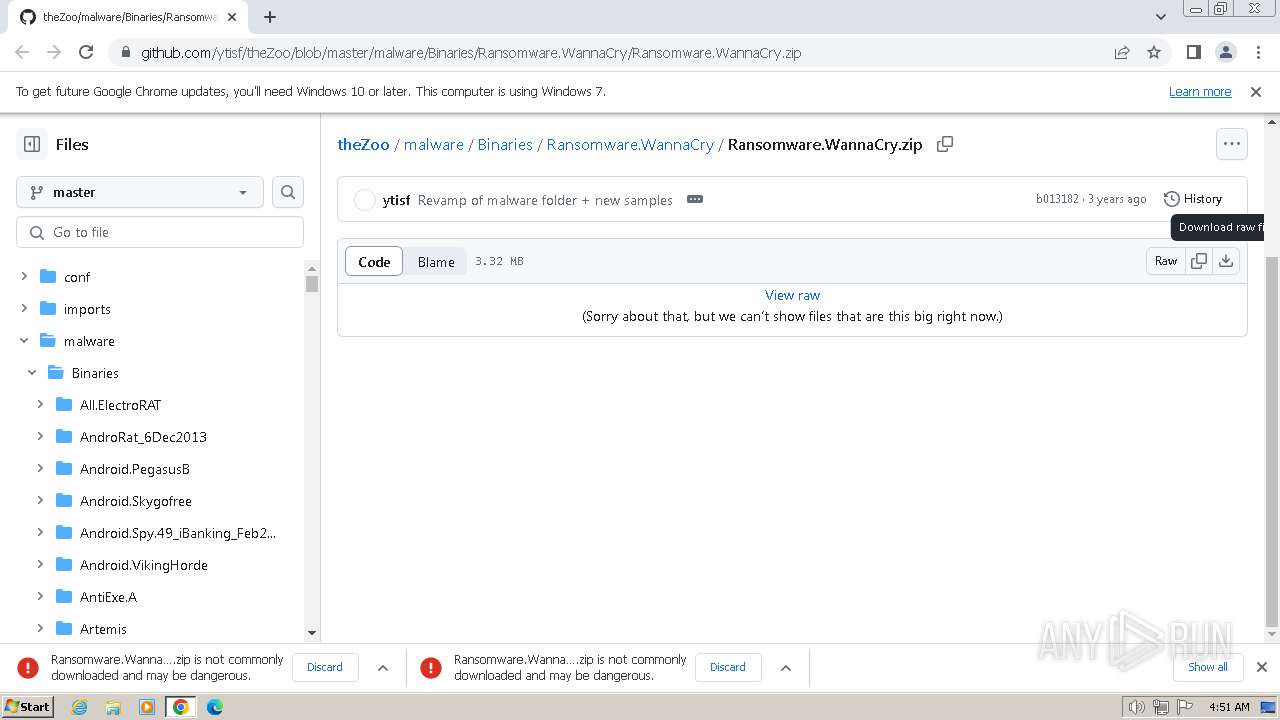
Task: Open commit hash b013182
Action: [1057, 199]
